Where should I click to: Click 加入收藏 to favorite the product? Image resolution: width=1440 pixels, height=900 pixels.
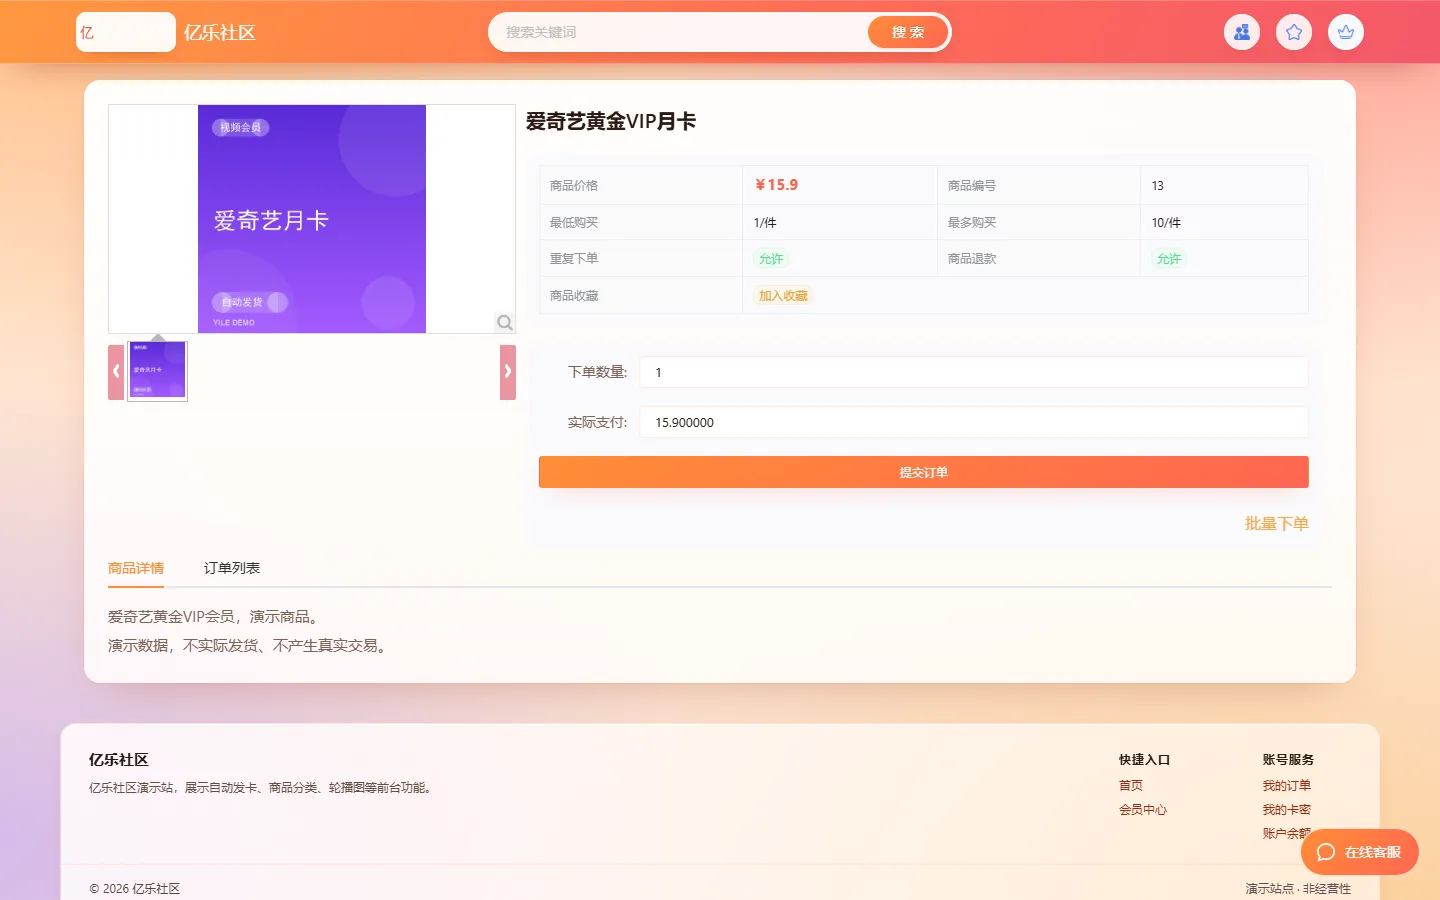(x=783, y=296)
